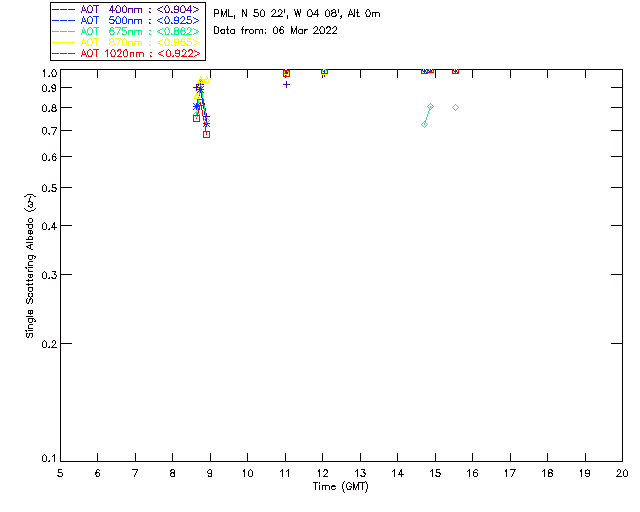Click the x-axis tick label 9
The width and height of the screenshot is (640, 512).
click(x=210, y=473)
